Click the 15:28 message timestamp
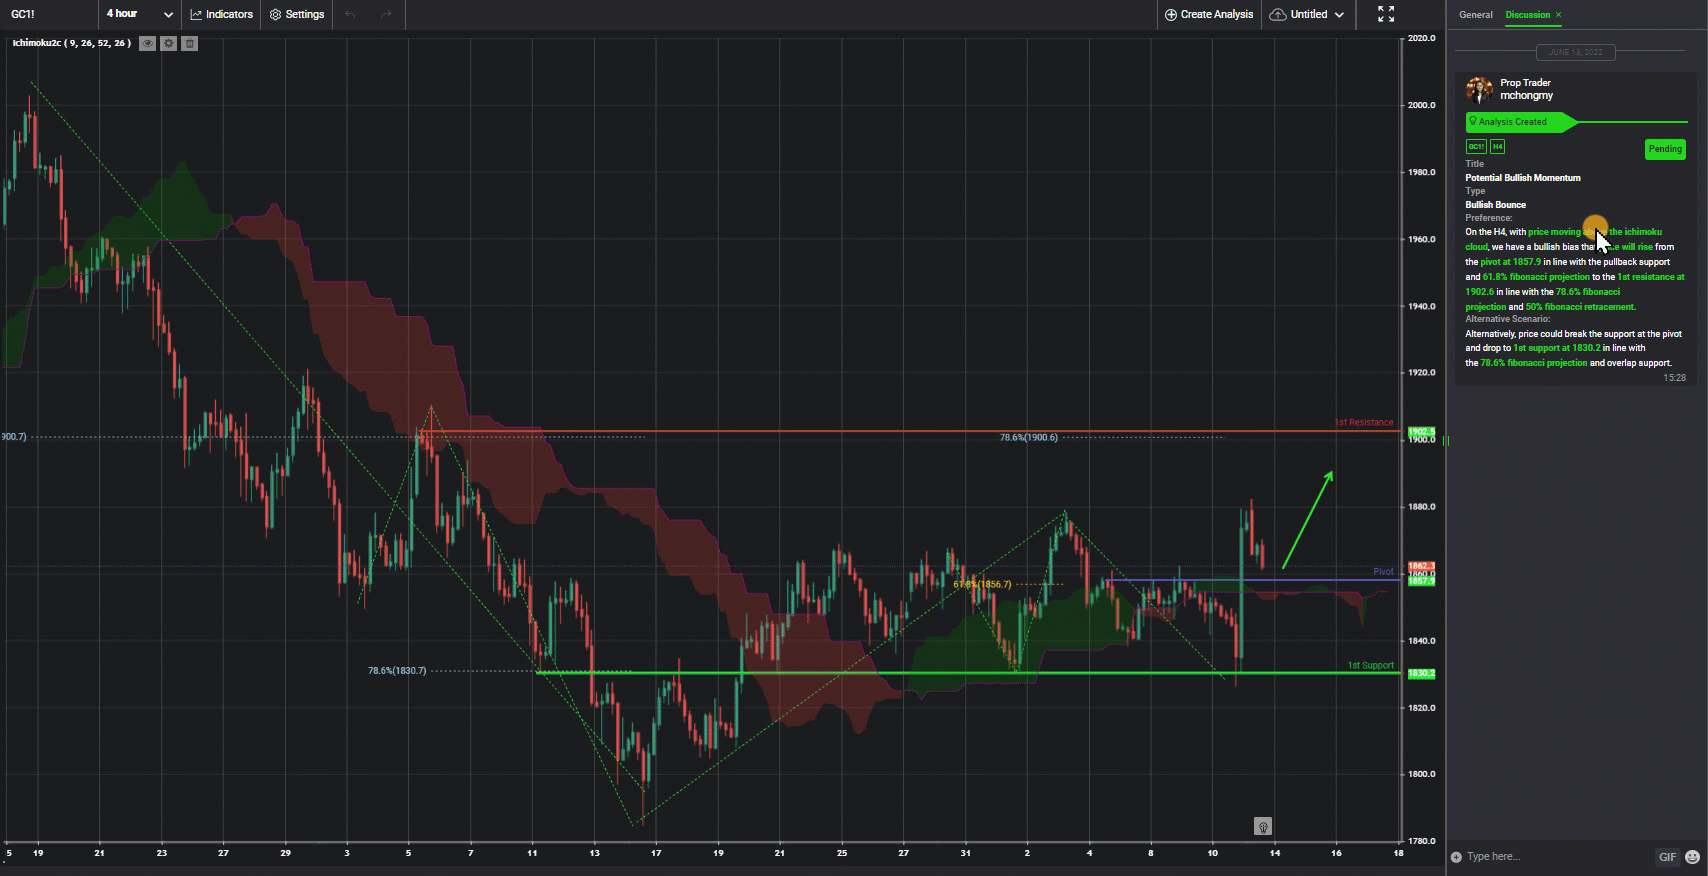The image size is (1708, 876). click(x=1674, y=378)
